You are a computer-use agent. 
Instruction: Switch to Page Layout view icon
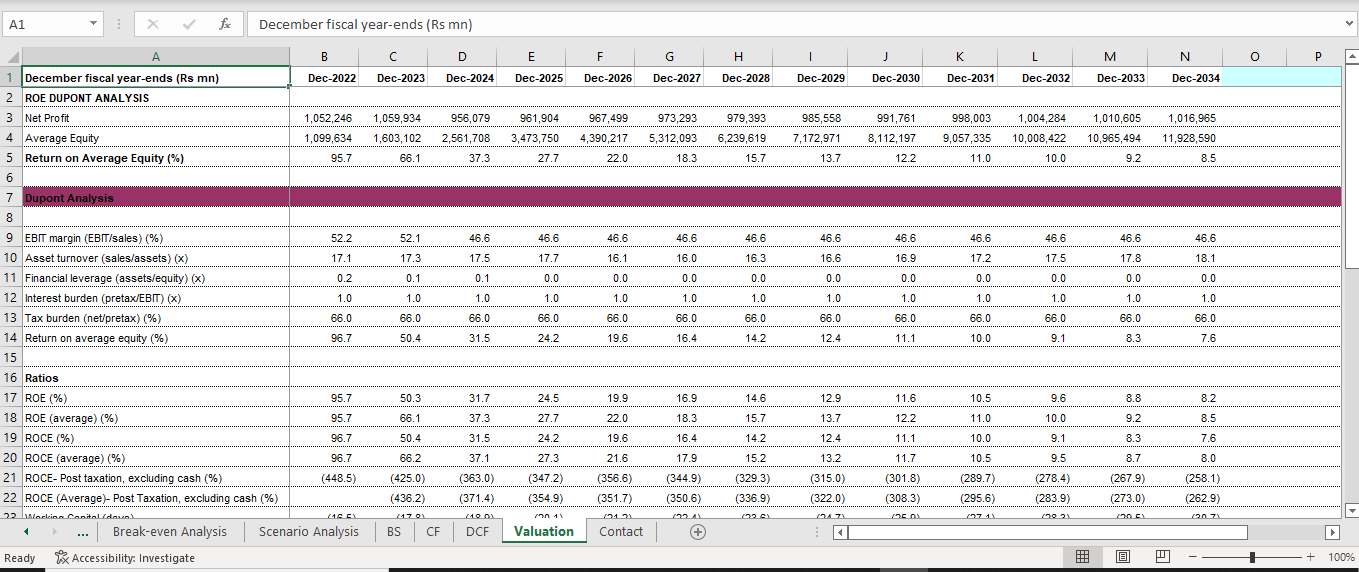pos(1121,557)
